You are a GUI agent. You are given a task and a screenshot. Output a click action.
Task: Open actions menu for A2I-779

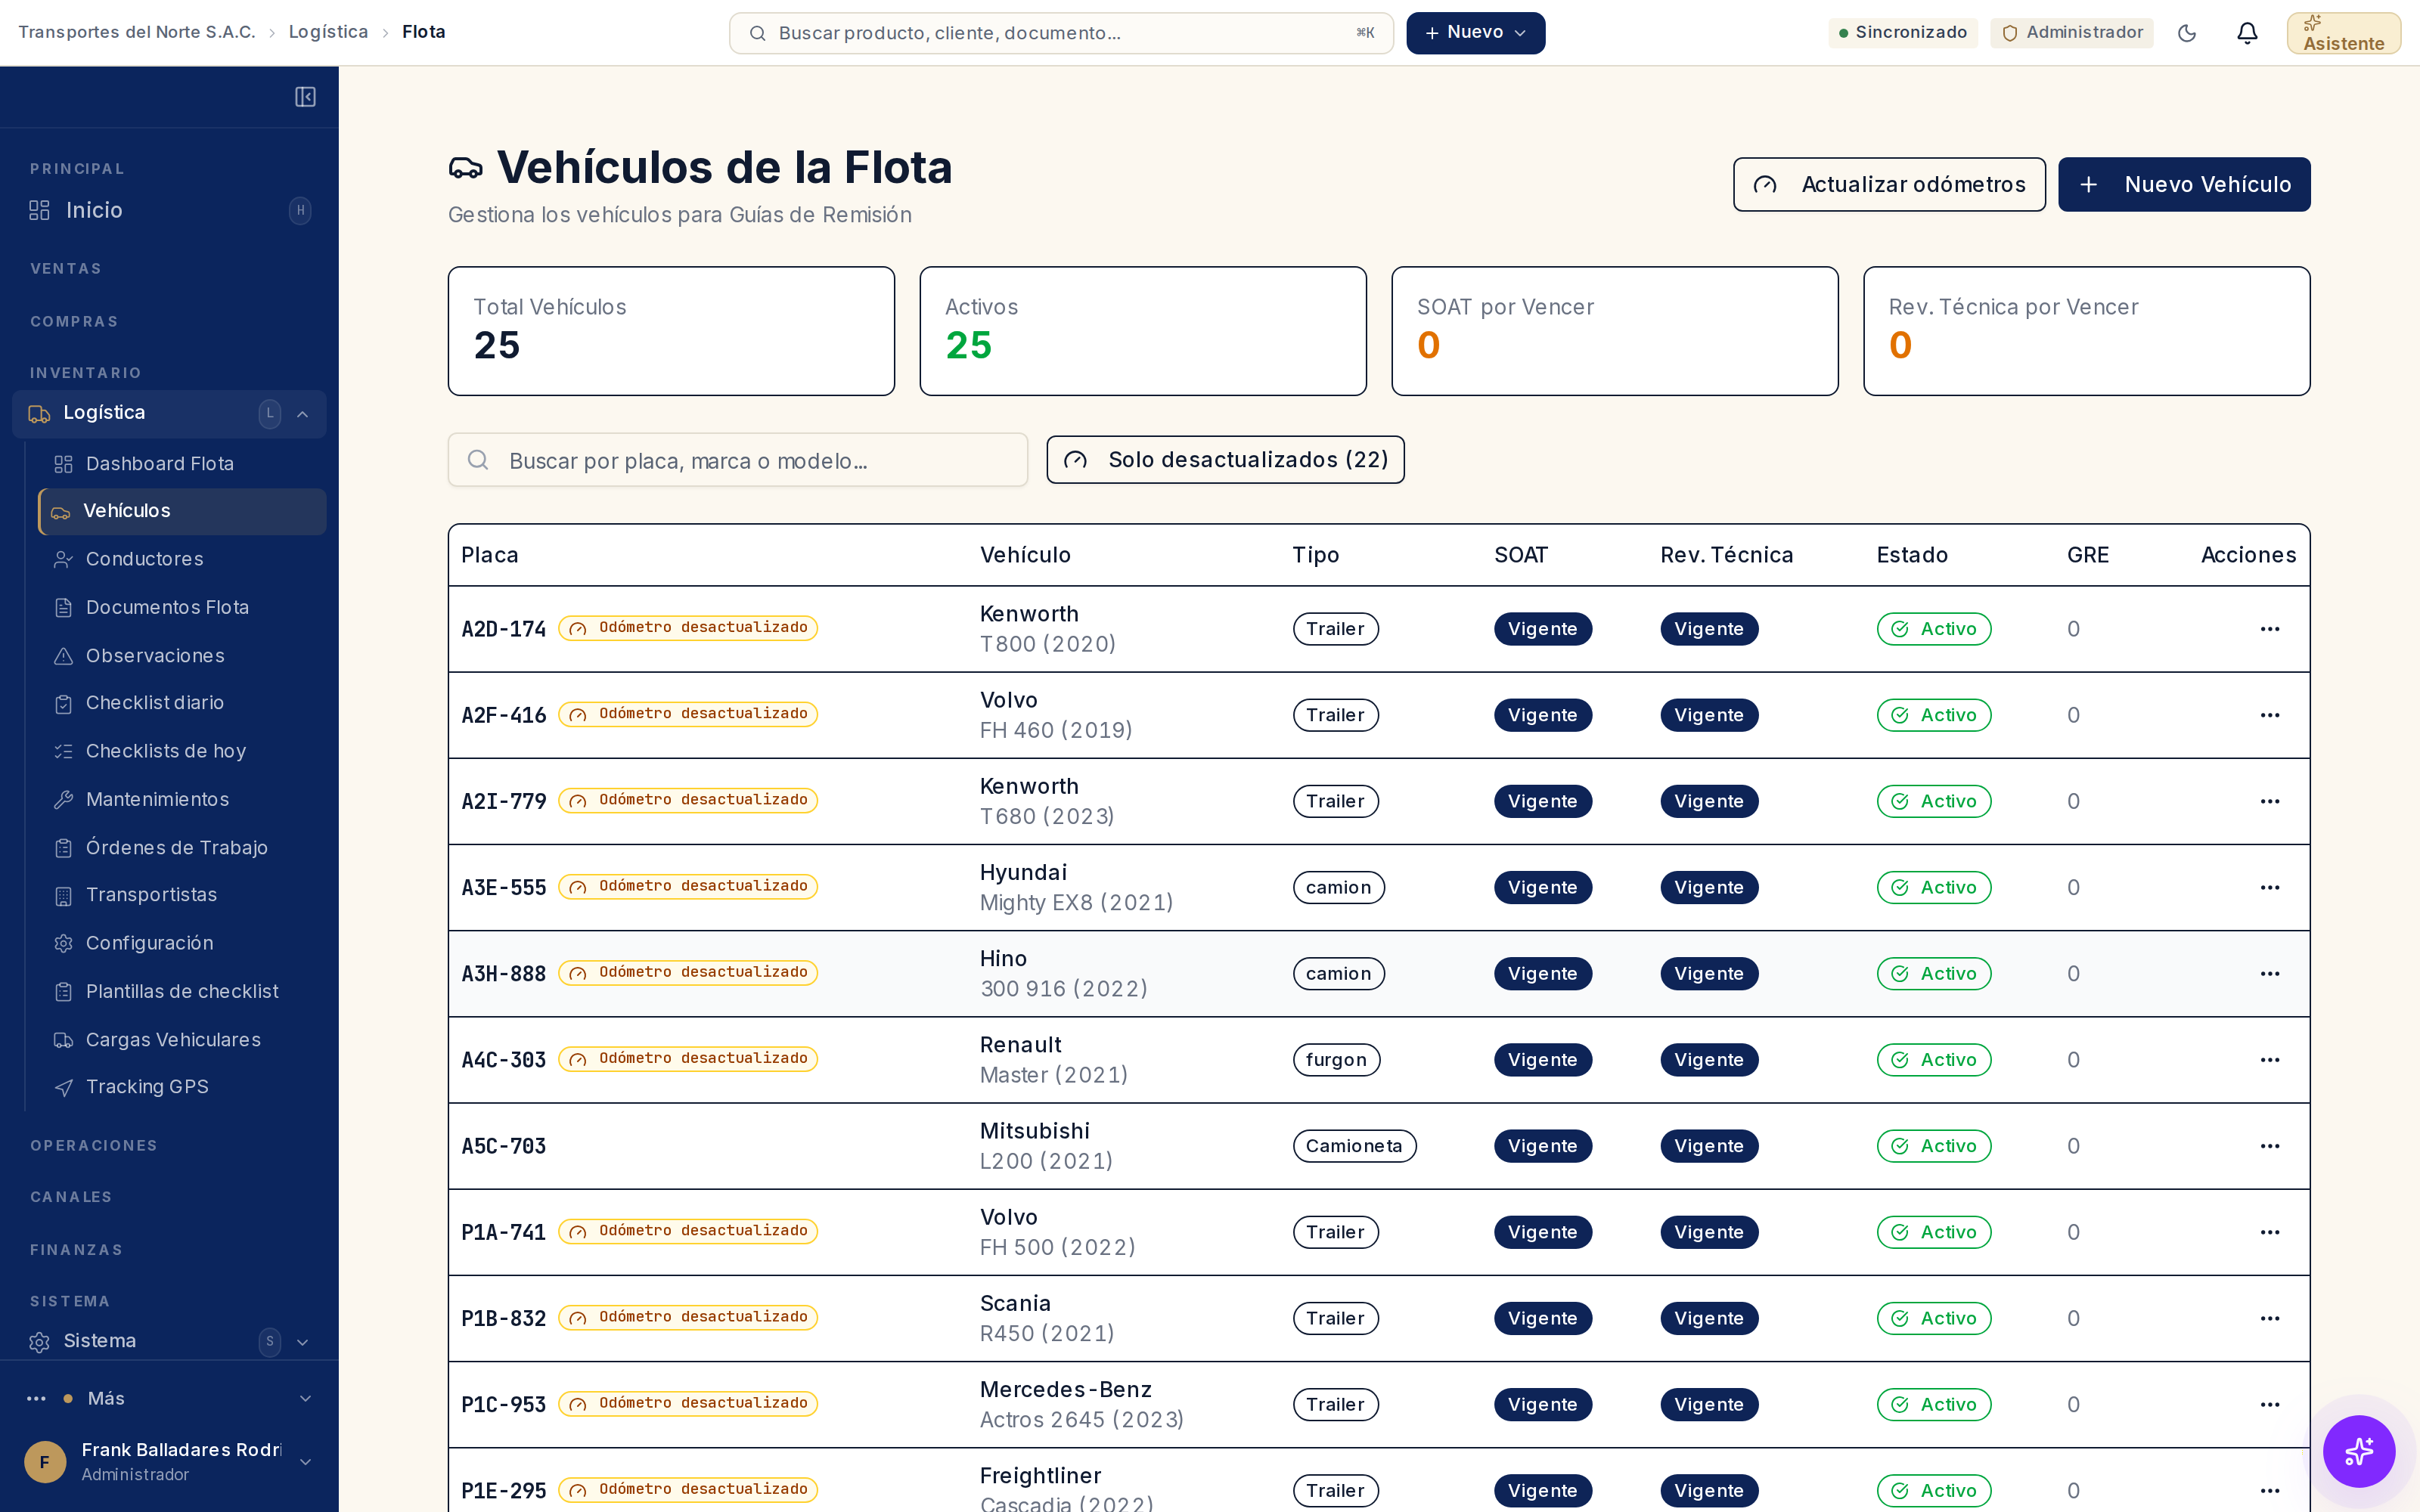tap(2270, 801)
